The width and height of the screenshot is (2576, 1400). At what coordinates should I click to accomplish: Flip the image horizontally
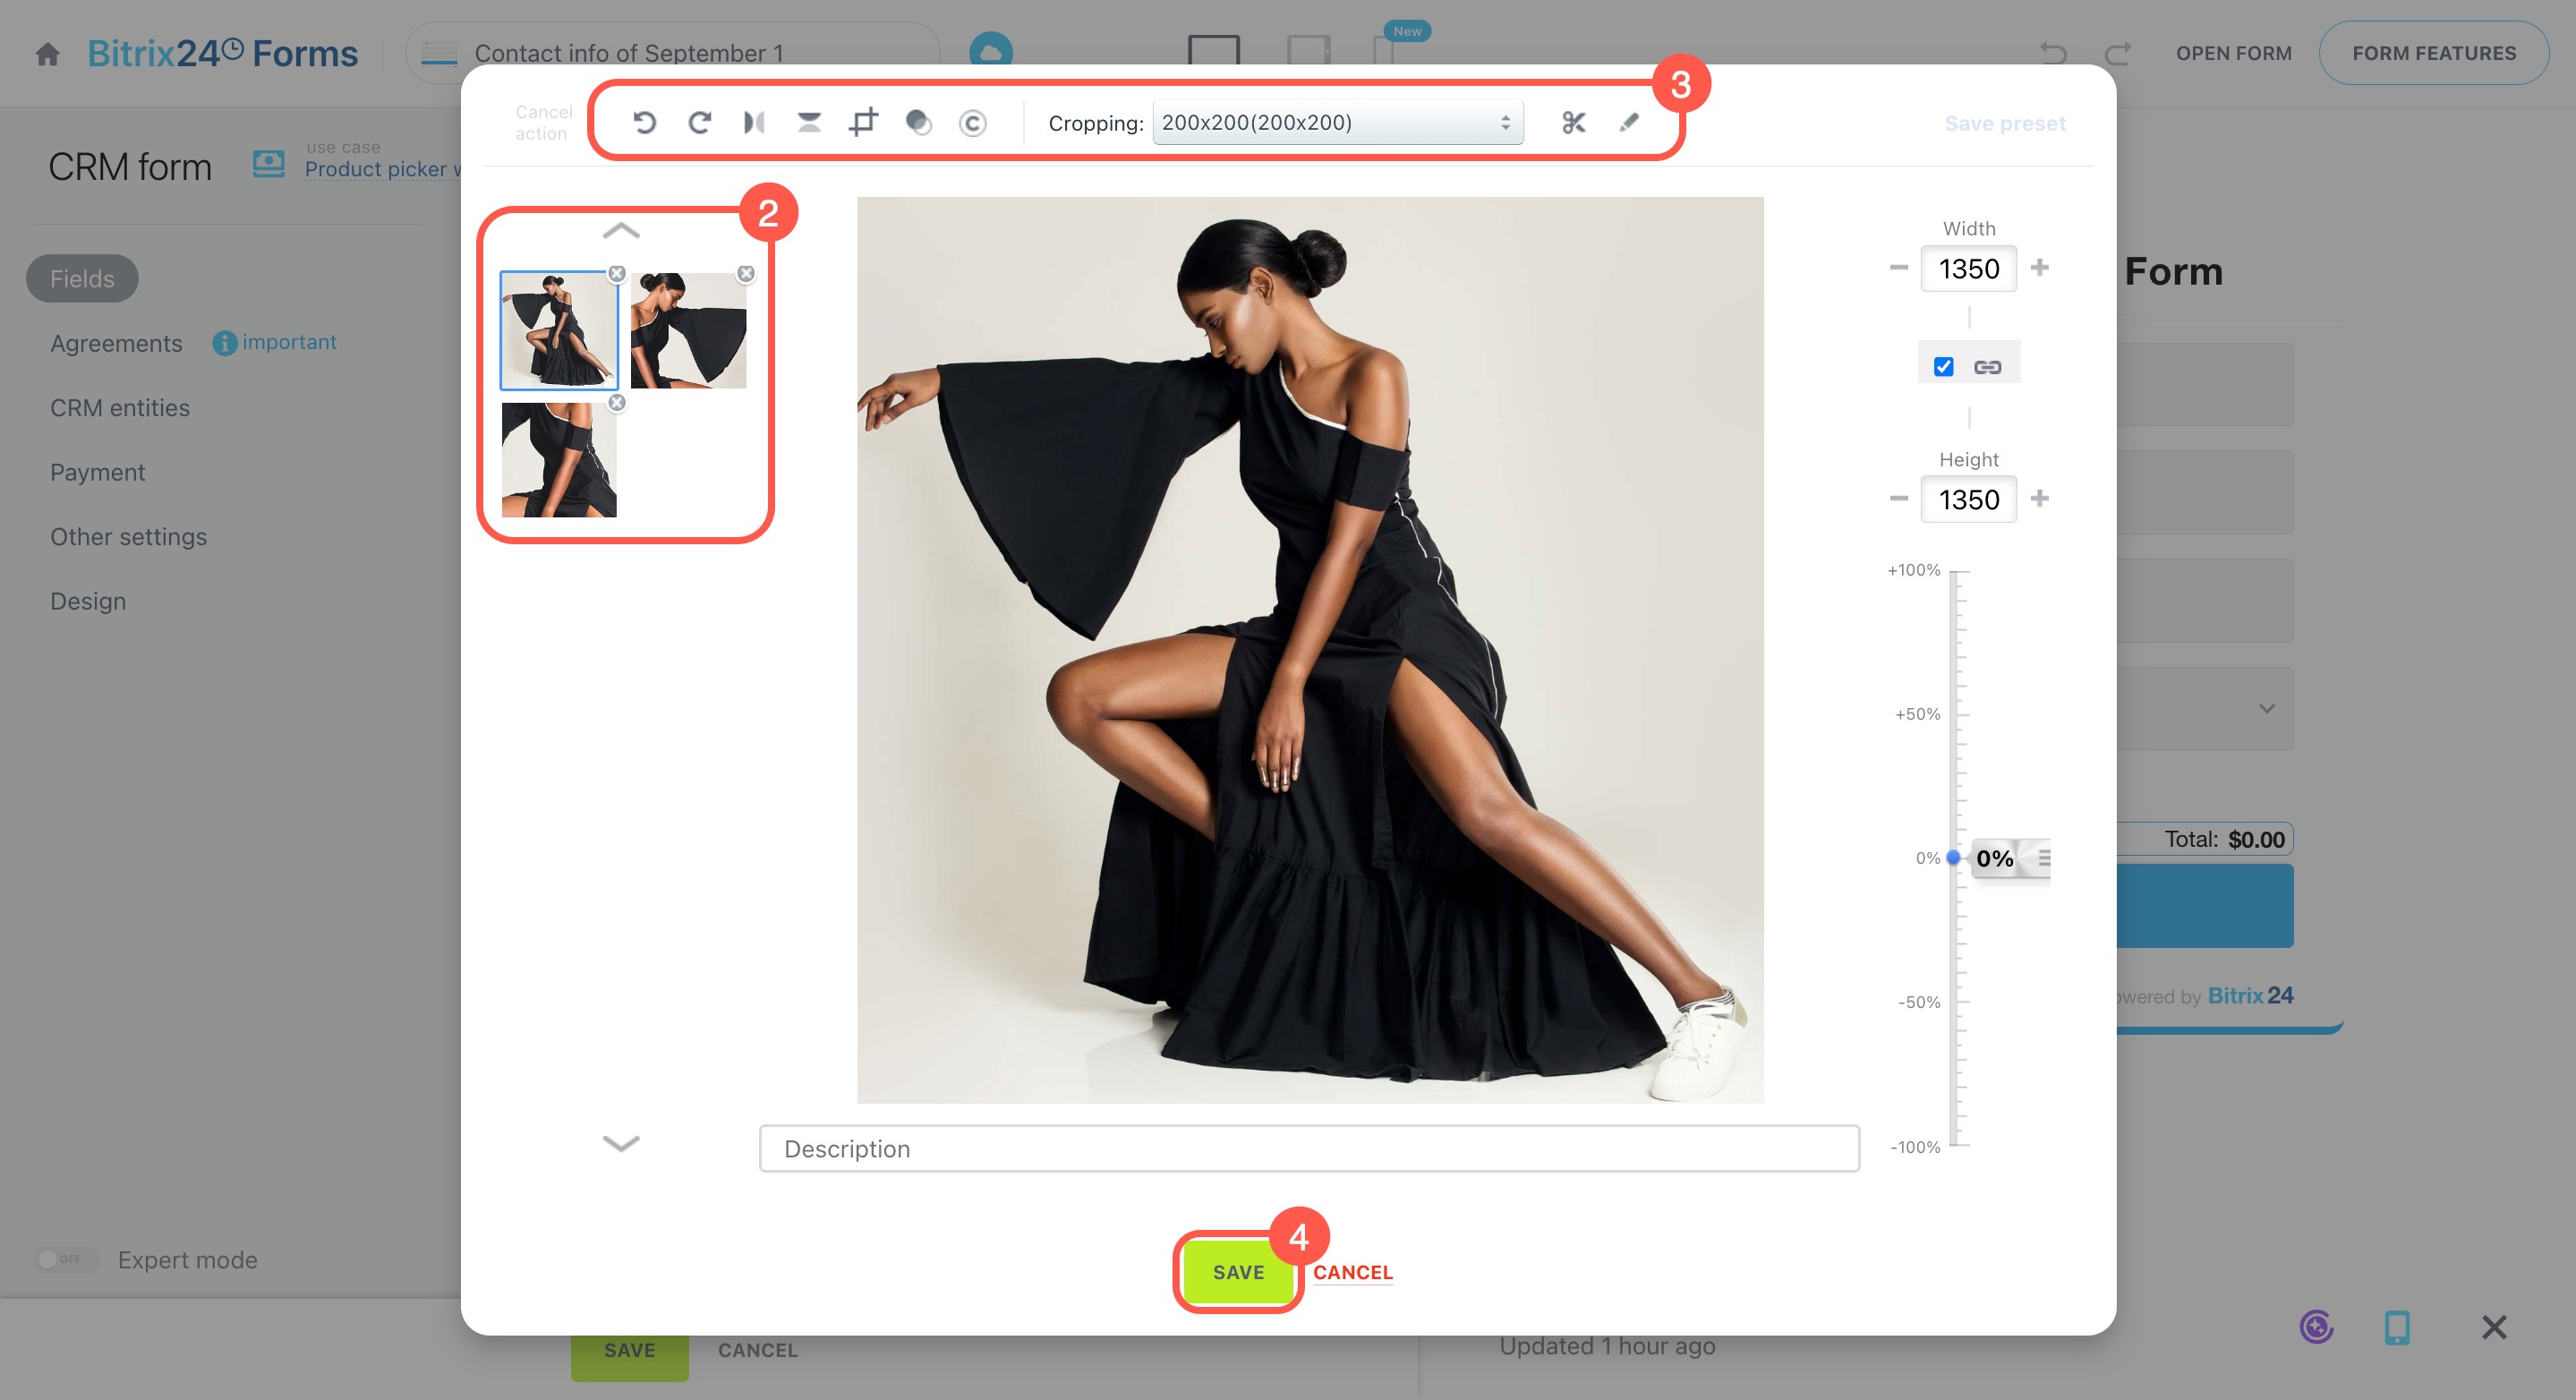(x=754, y=122)
